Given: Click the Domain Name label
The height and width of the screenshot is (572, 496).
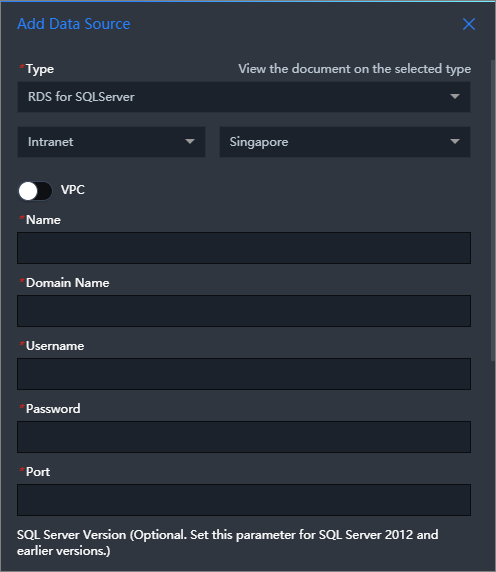Looking at the screenshot, I should pyautogui.click(x=67, y=283).
